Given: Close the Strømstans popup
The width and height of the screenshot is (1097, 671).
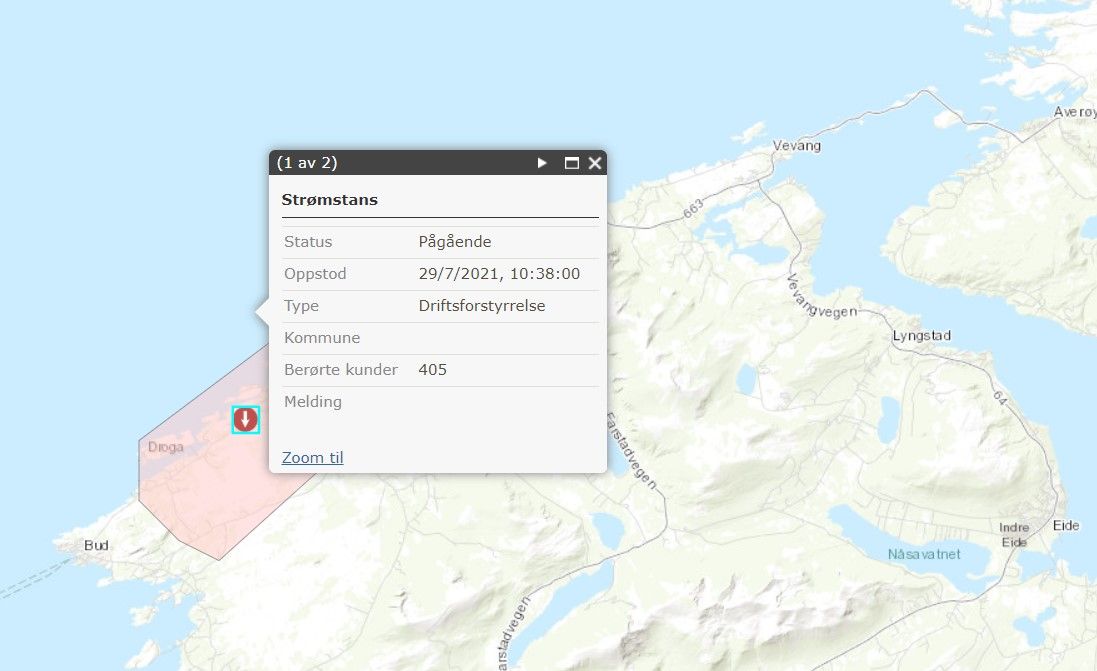Looking at the screenshot, I should (x=595, y=163).
